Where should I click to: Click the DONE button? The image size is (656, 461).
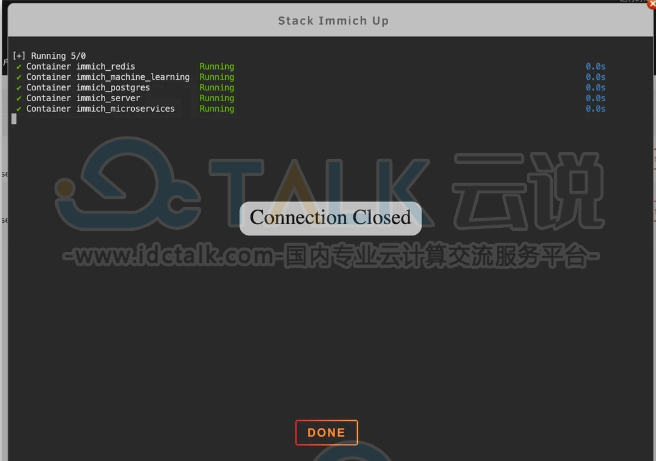click(326, 433)
